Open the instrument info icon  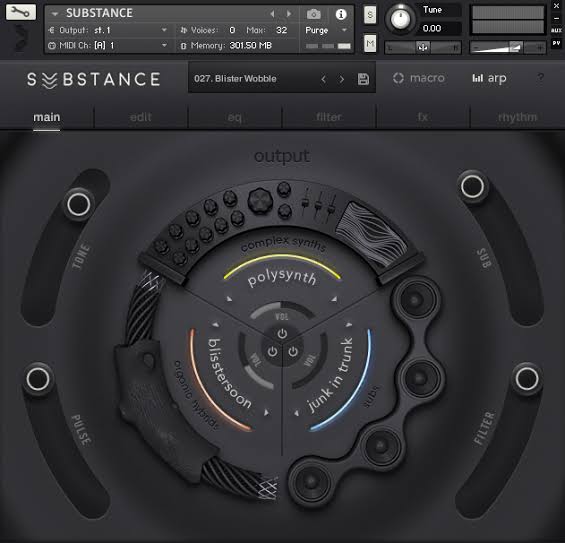(341, 14)
